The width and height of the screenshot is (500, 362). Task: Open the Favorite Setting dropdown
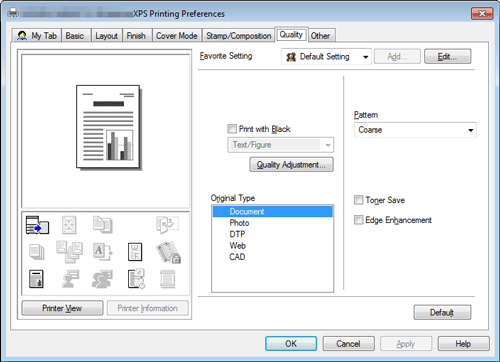click(326, 57)
